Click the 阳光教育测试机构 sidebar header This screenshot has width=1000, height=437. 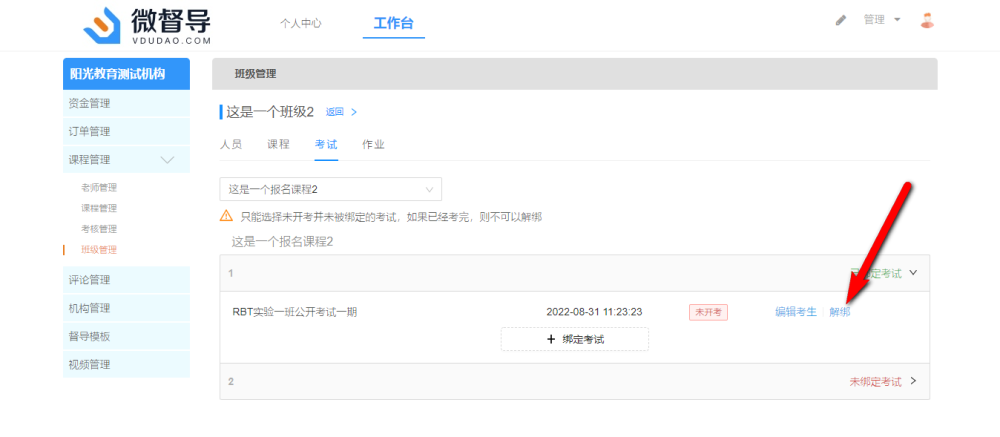point(126,74)
